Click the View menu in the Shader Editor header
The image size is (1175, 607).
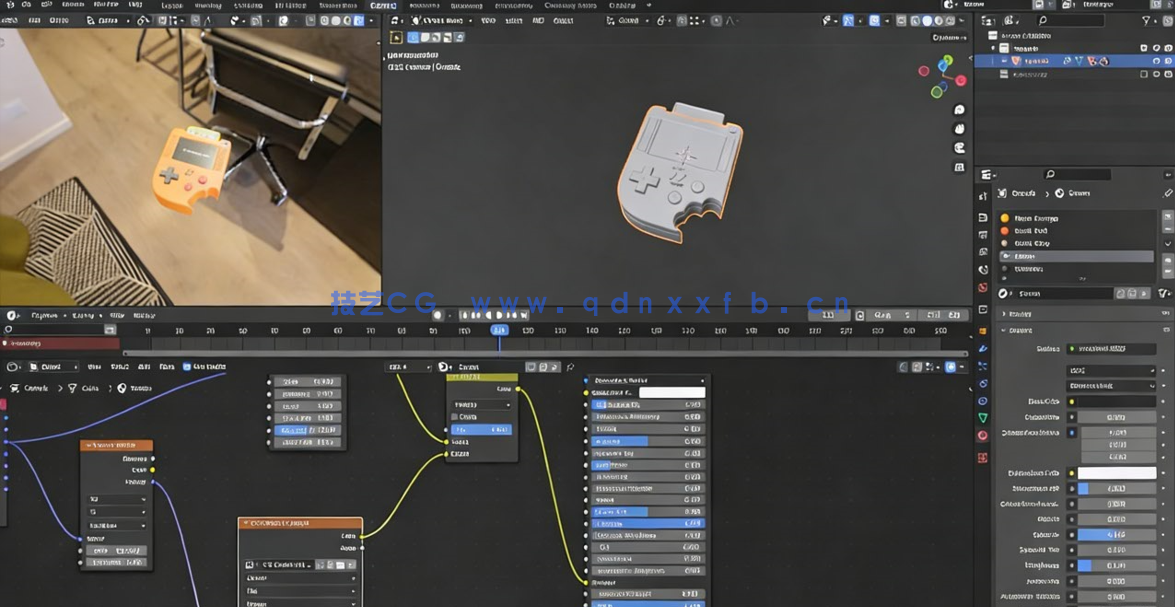[x=93, y=366]
